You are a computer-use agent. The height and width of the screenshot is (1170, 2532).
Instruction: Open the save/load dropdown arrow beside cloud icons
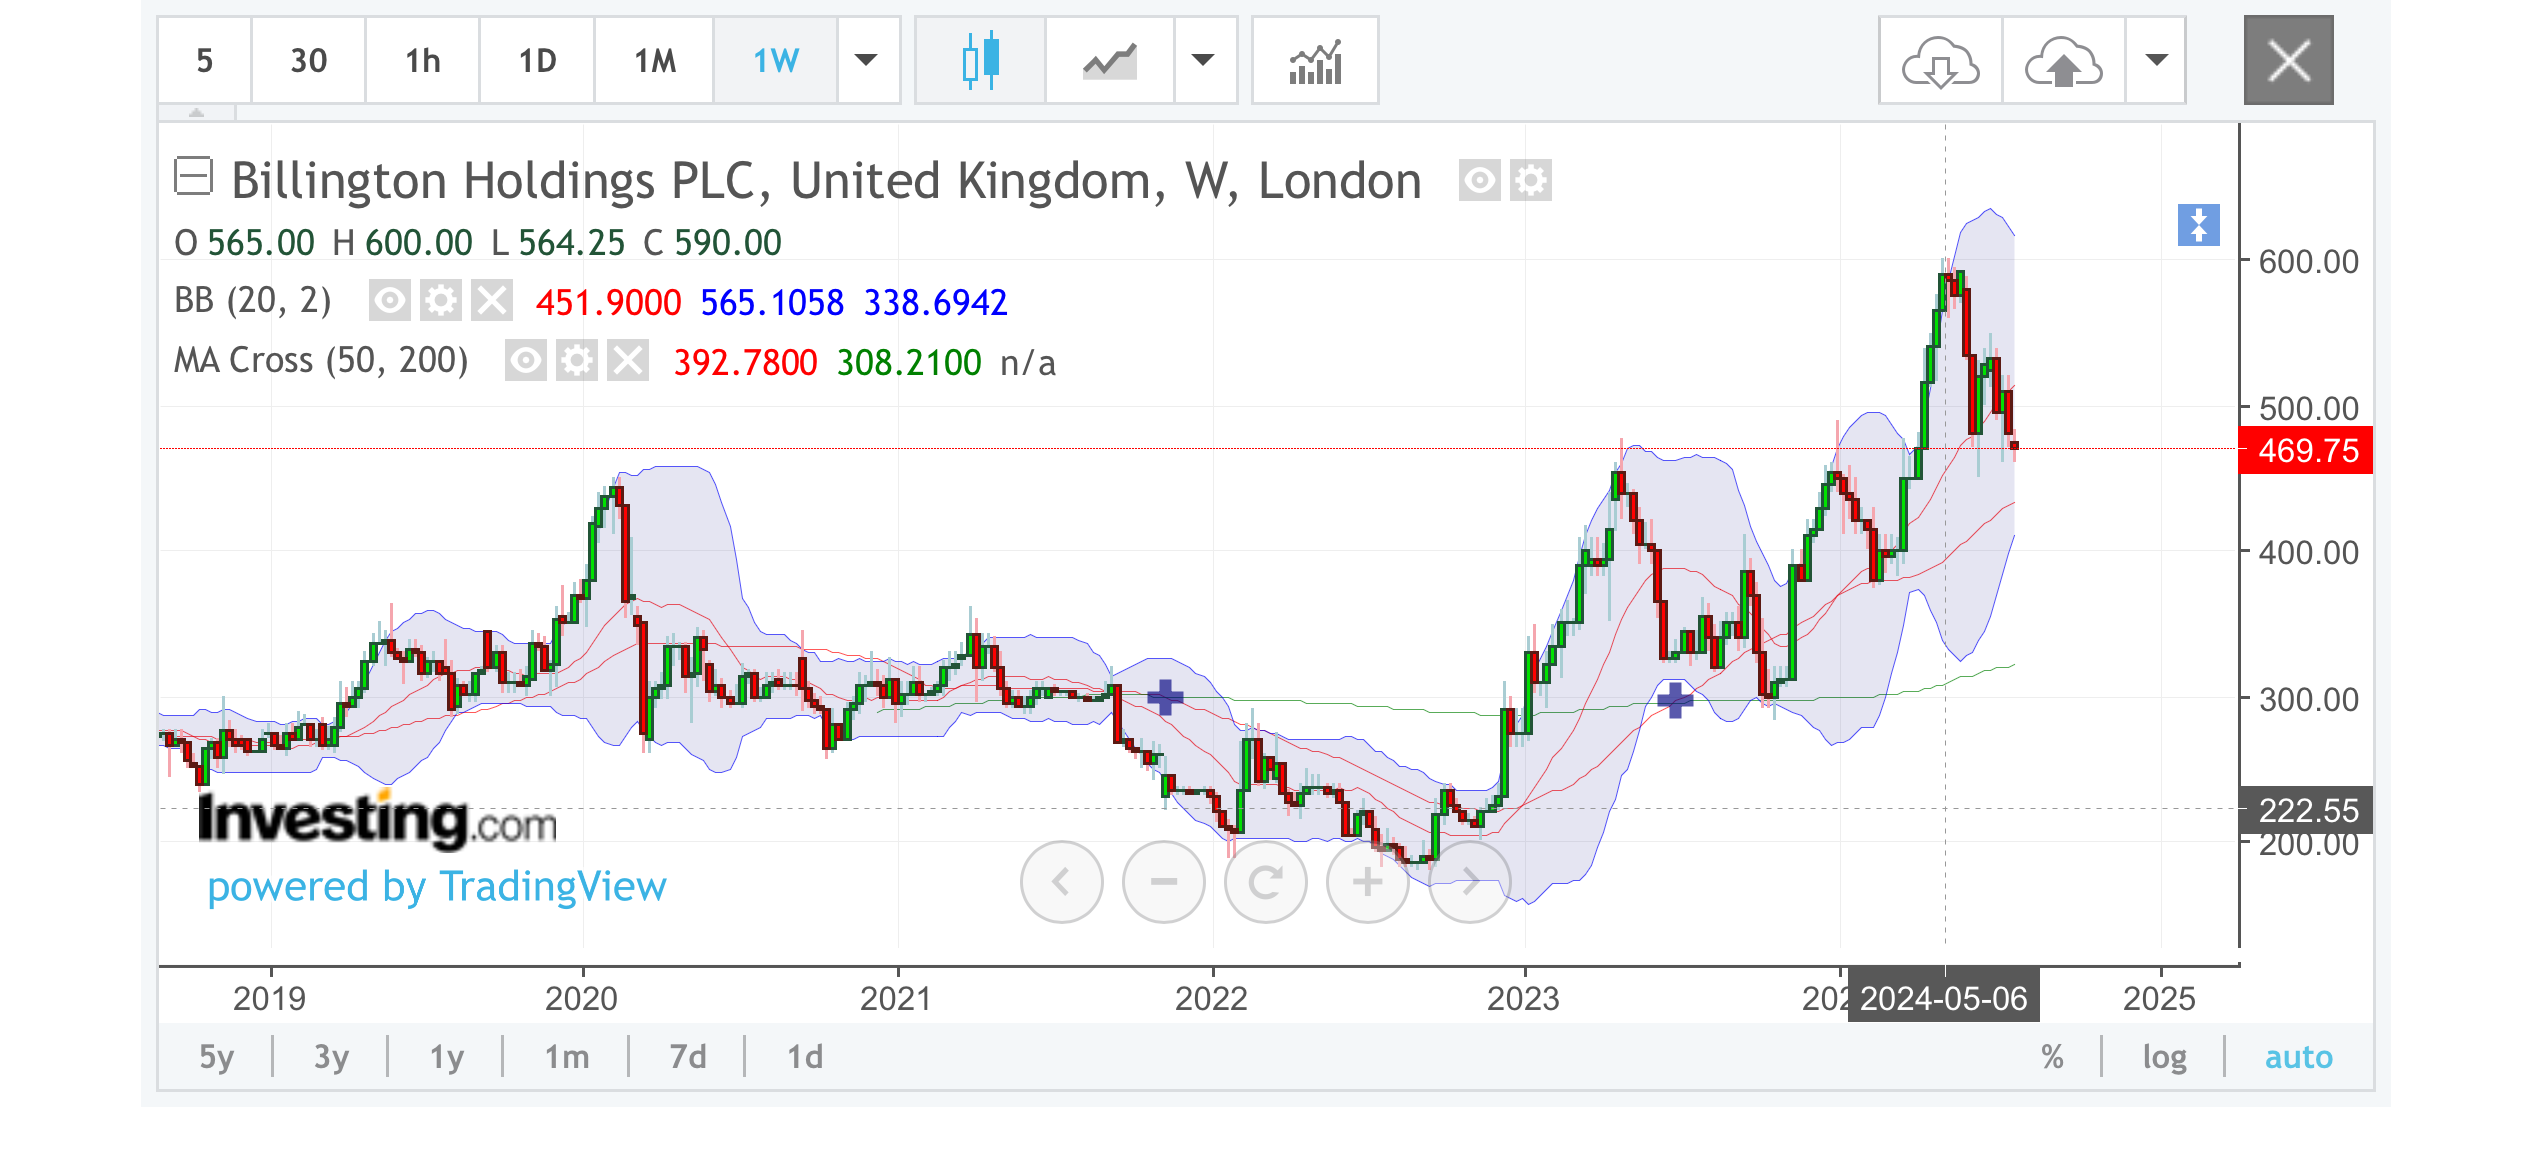(2157, 60)
